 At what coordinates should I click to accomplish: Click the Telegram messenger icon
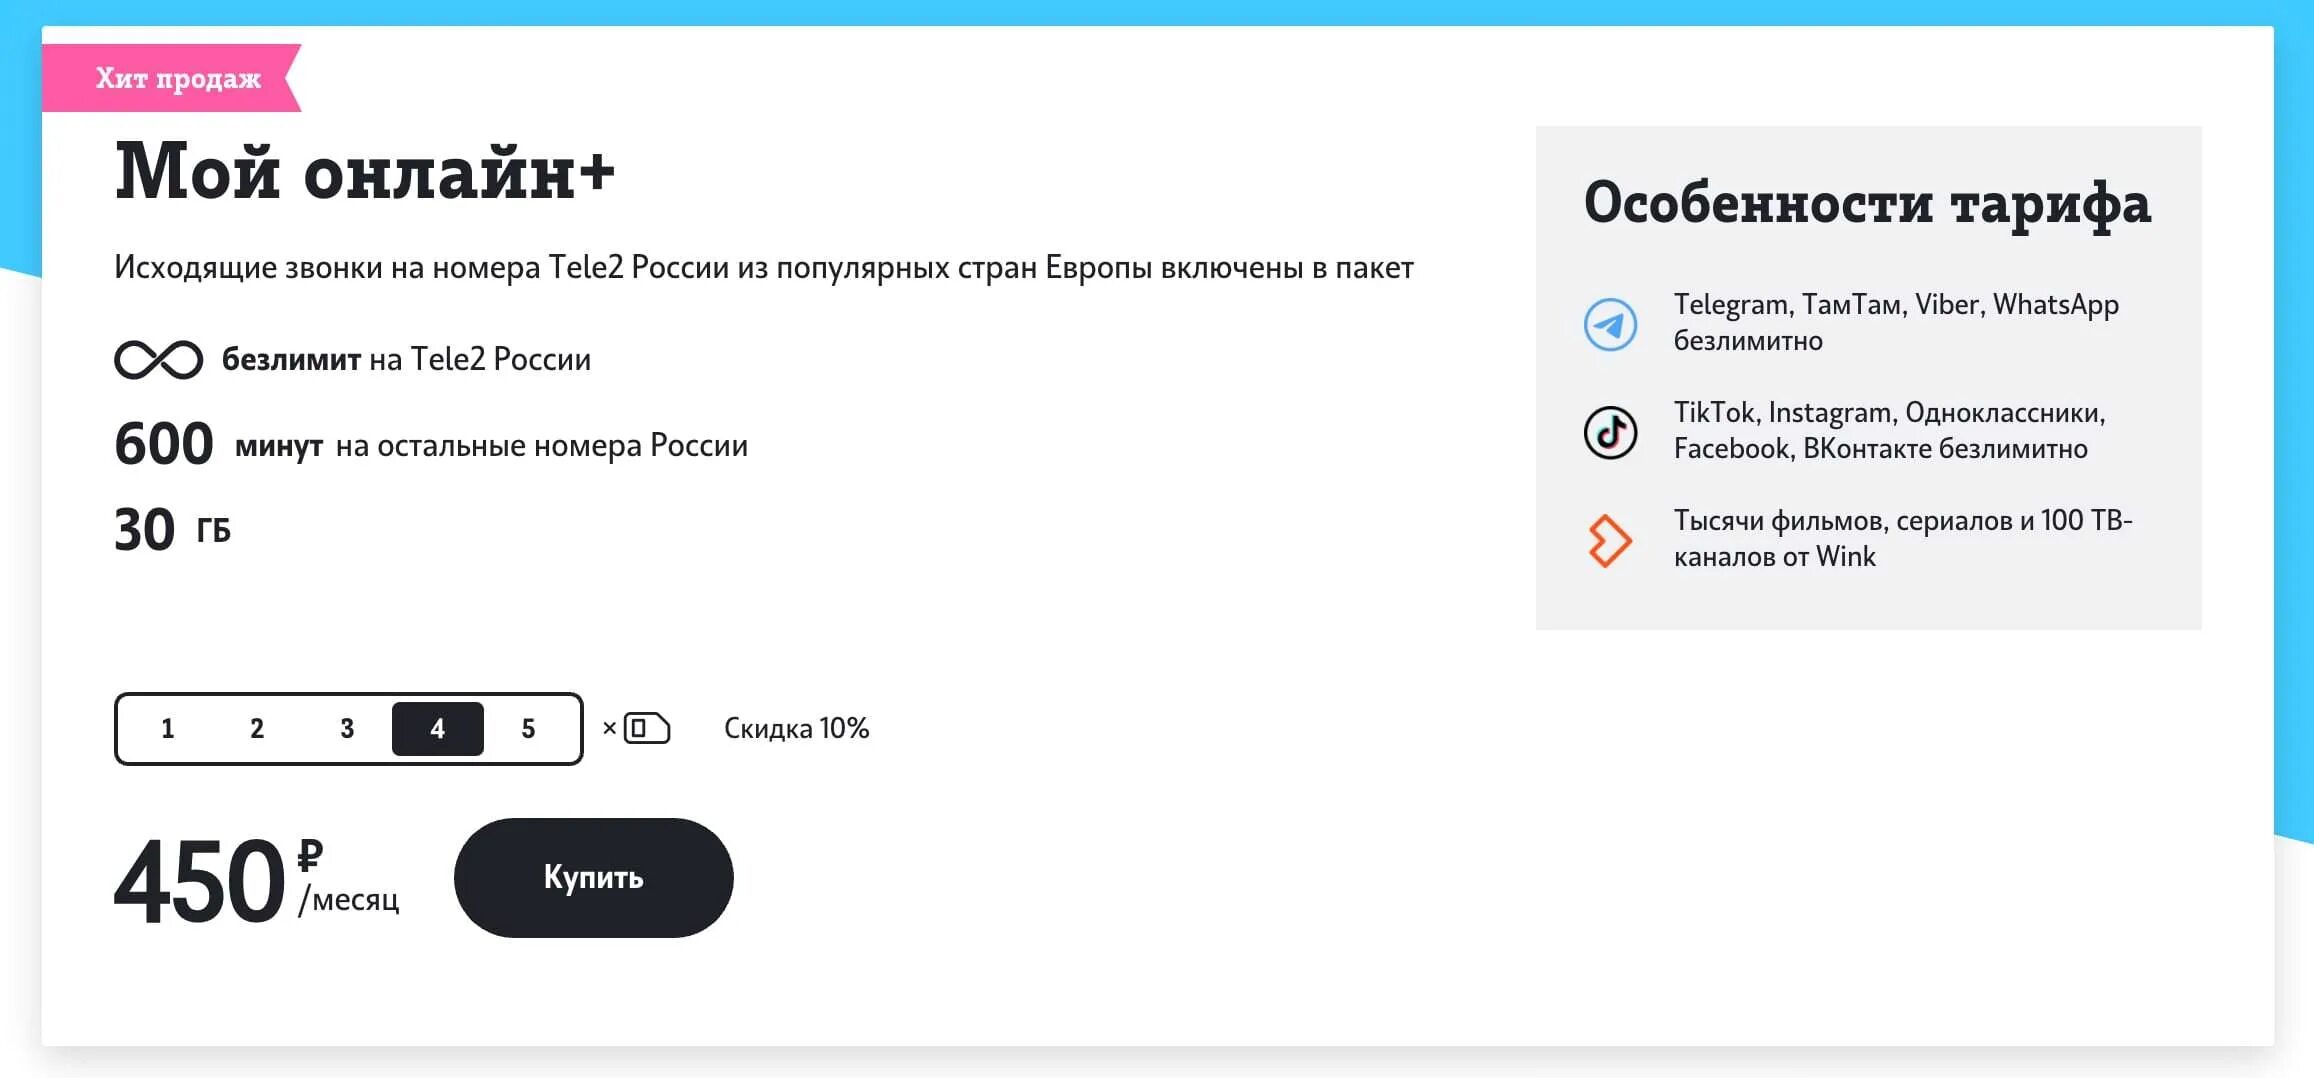pyautogui.click(x=1610, y=324)
